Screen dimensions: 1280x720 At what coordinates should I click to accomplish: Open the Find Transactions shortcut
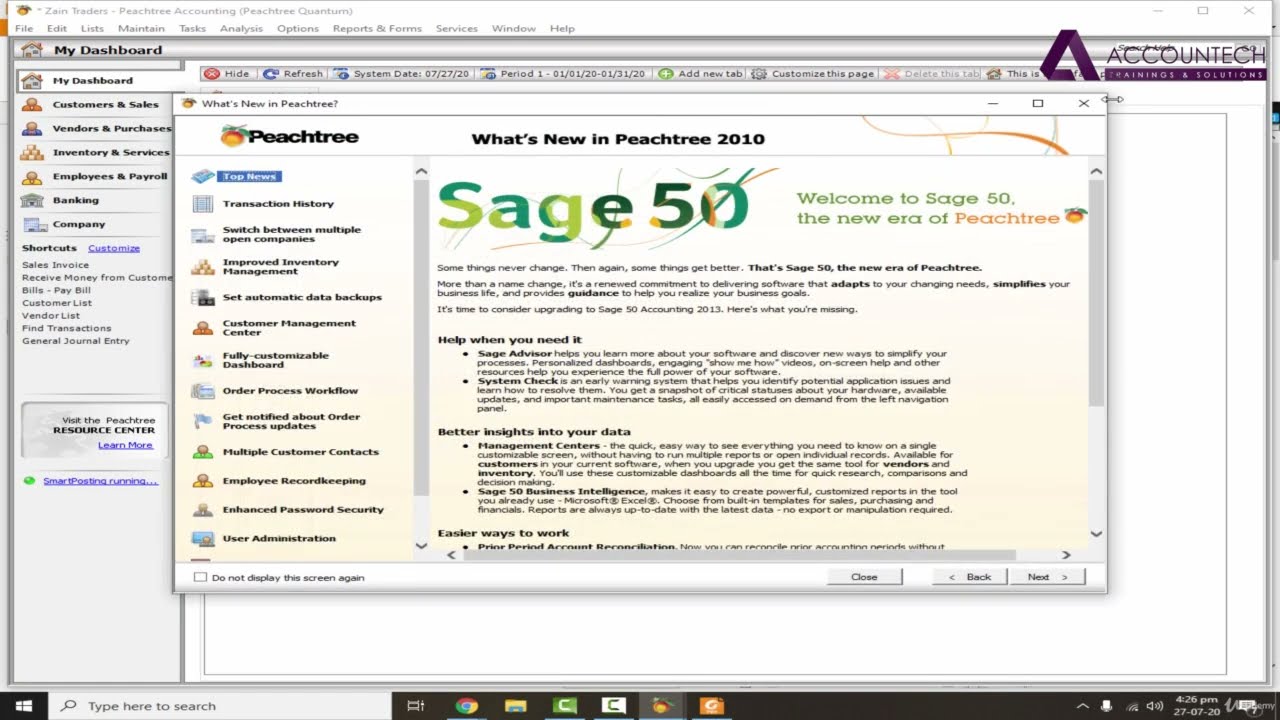67,328
